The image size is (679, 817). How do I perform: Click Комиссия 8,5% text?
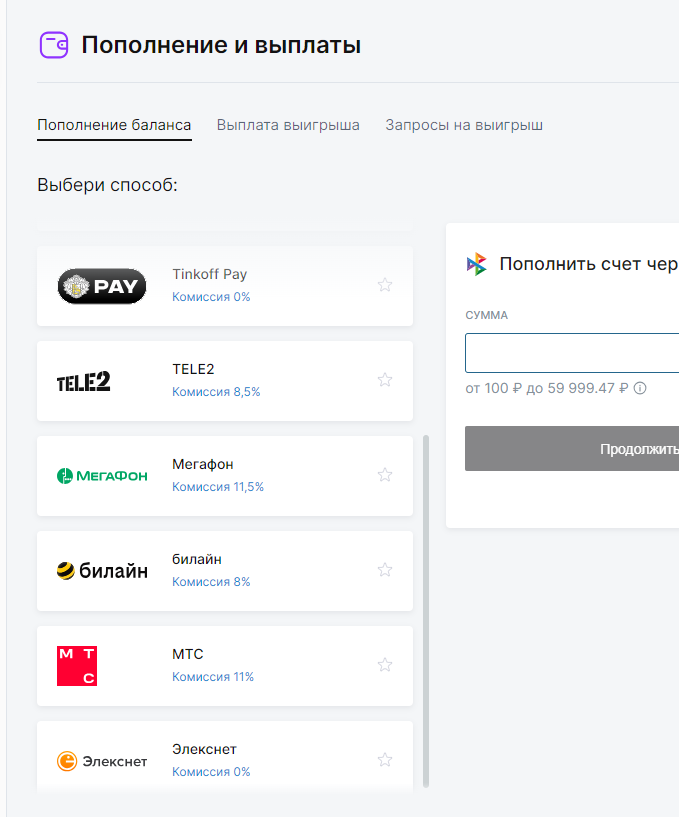click(x=216, y=392)
